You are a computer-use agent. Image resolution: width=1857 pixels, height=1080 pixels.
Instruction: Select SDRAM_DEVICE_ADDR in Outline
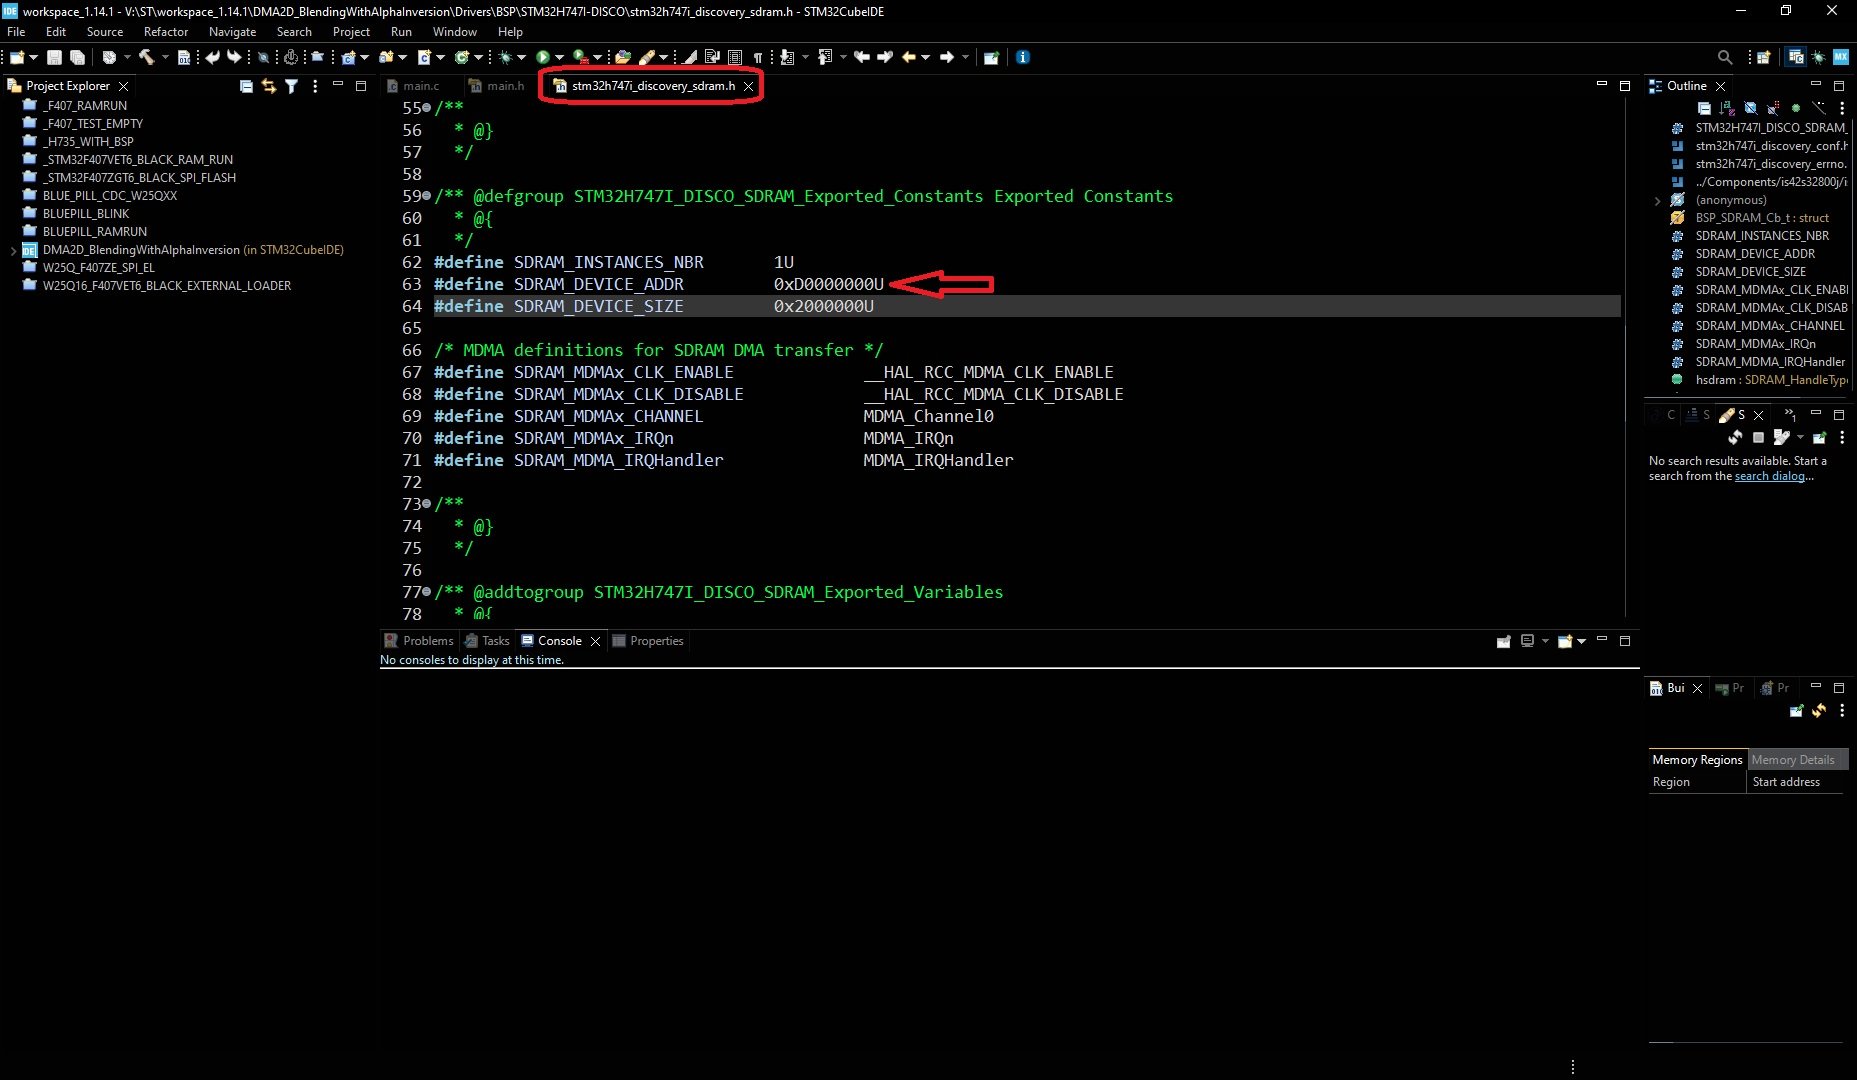coord(1755,254)
